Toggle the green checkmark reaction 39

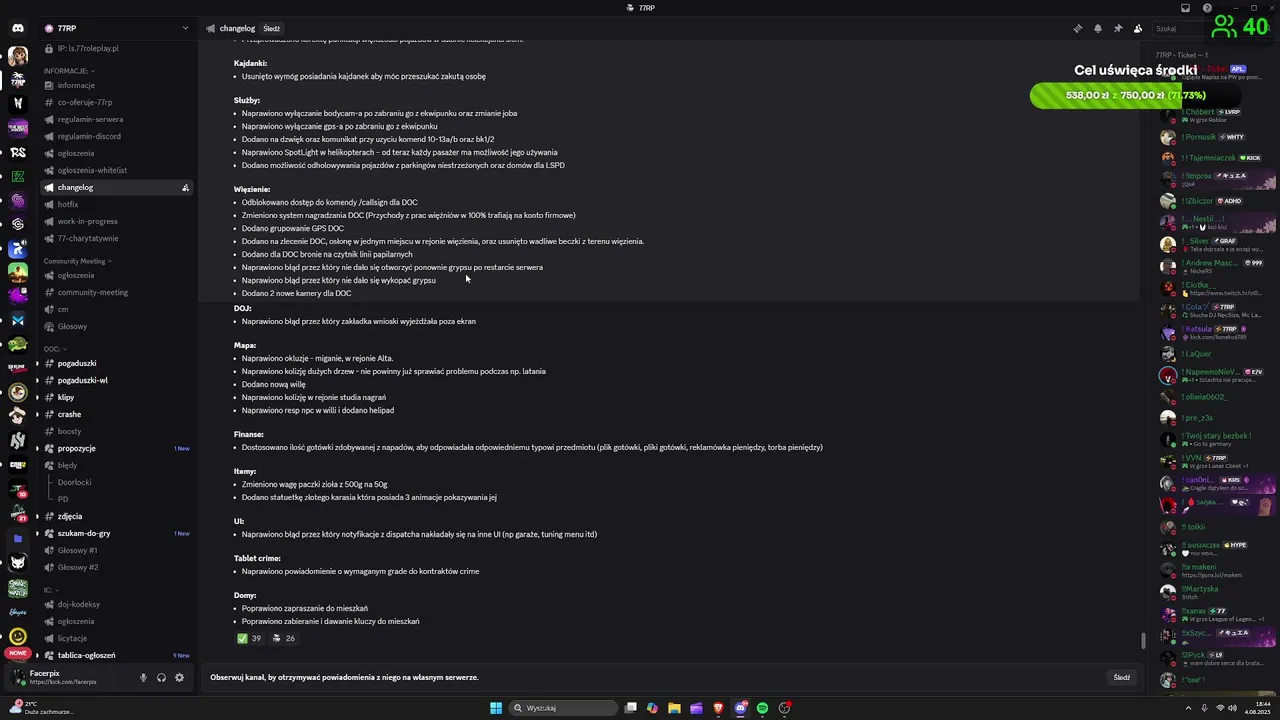point(249,638)
